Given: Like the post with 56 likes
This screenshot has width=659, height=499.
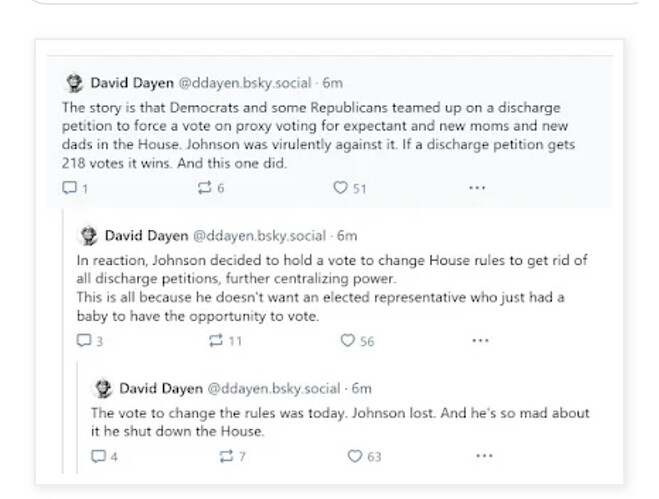Looking at the screenshot, I should pos(357,340).
